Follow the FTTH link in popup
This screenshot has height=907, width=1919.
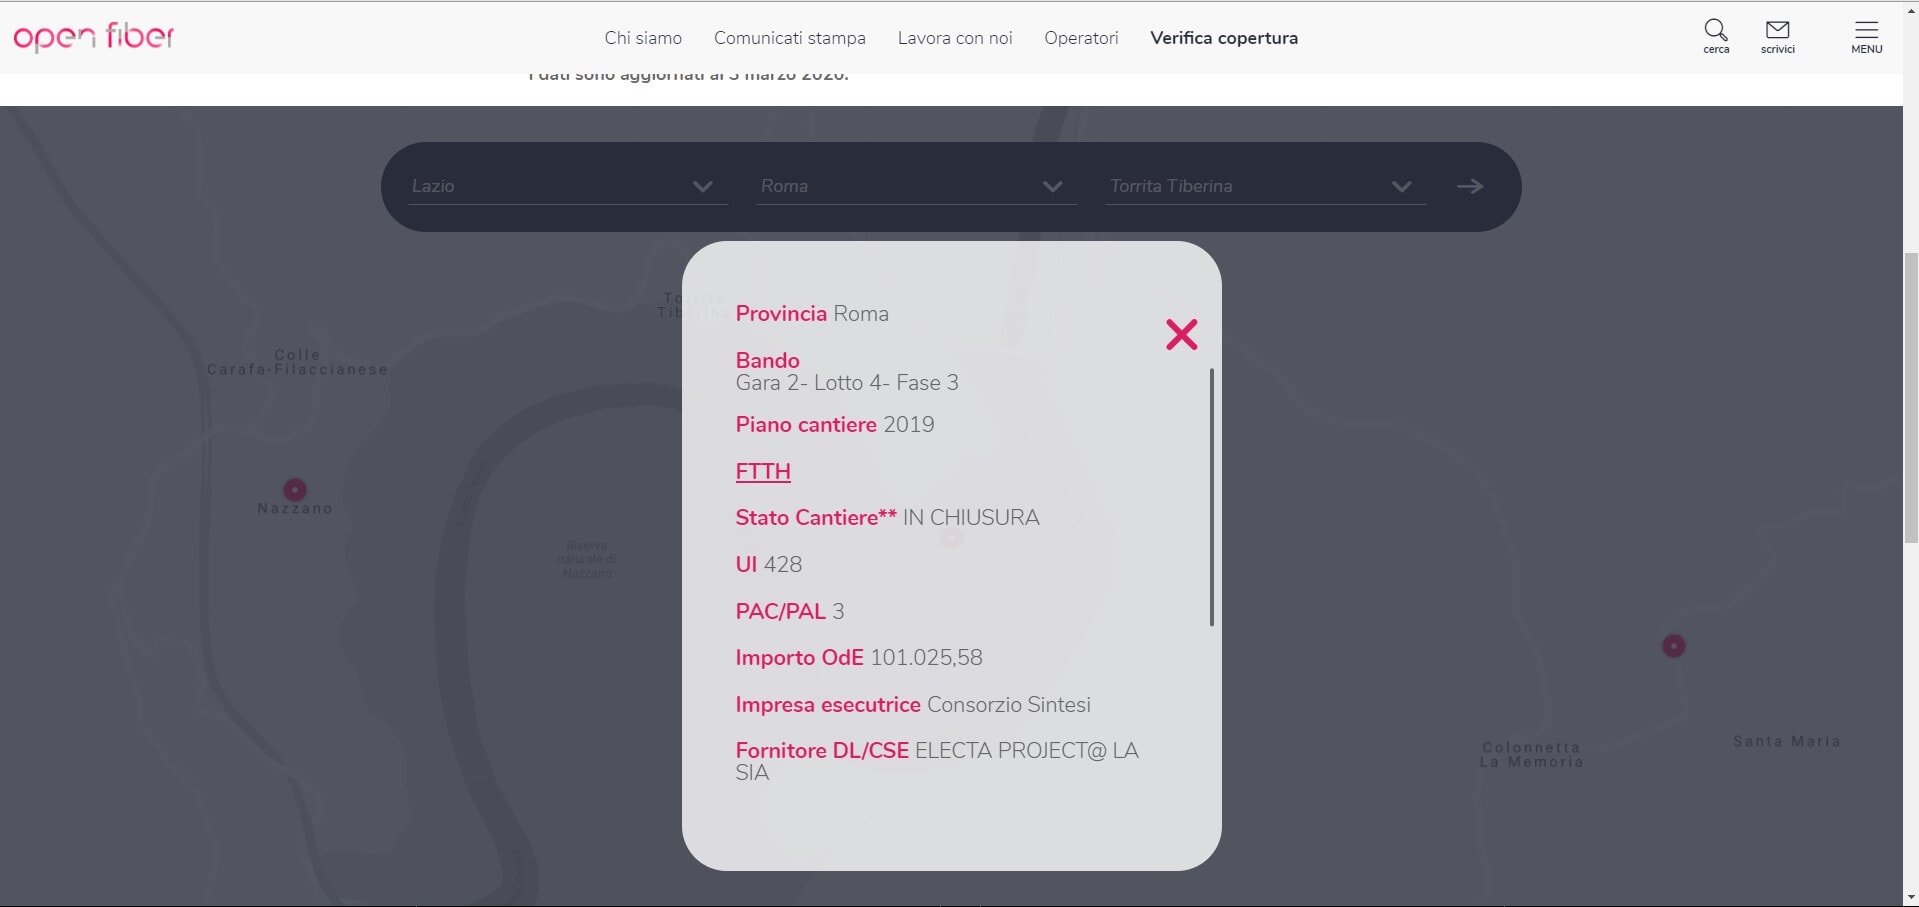coord(763,471)
